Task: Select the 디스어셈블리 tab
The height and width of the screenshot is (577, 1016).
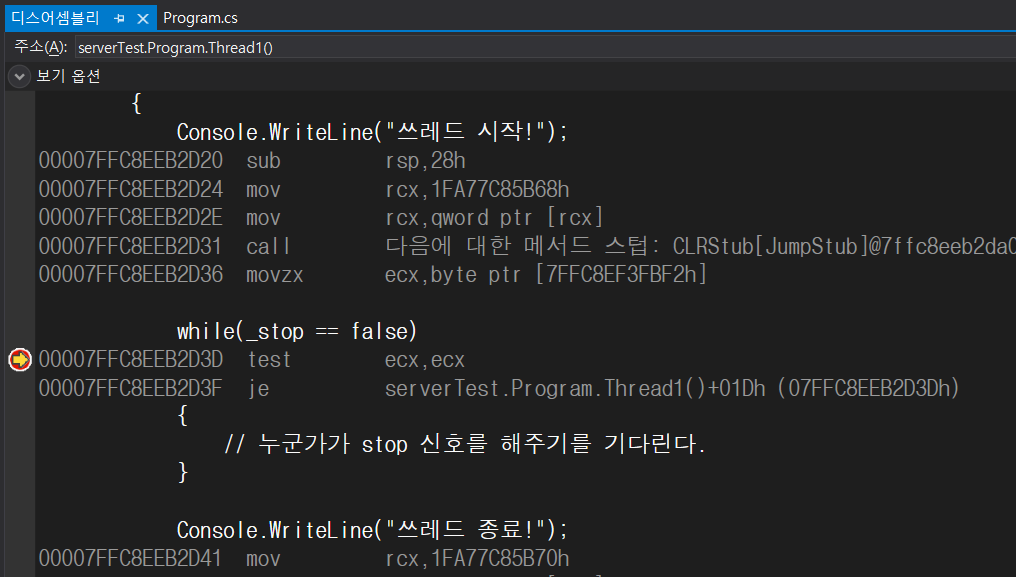Action: pyautogui.click(x=60, y=17)
